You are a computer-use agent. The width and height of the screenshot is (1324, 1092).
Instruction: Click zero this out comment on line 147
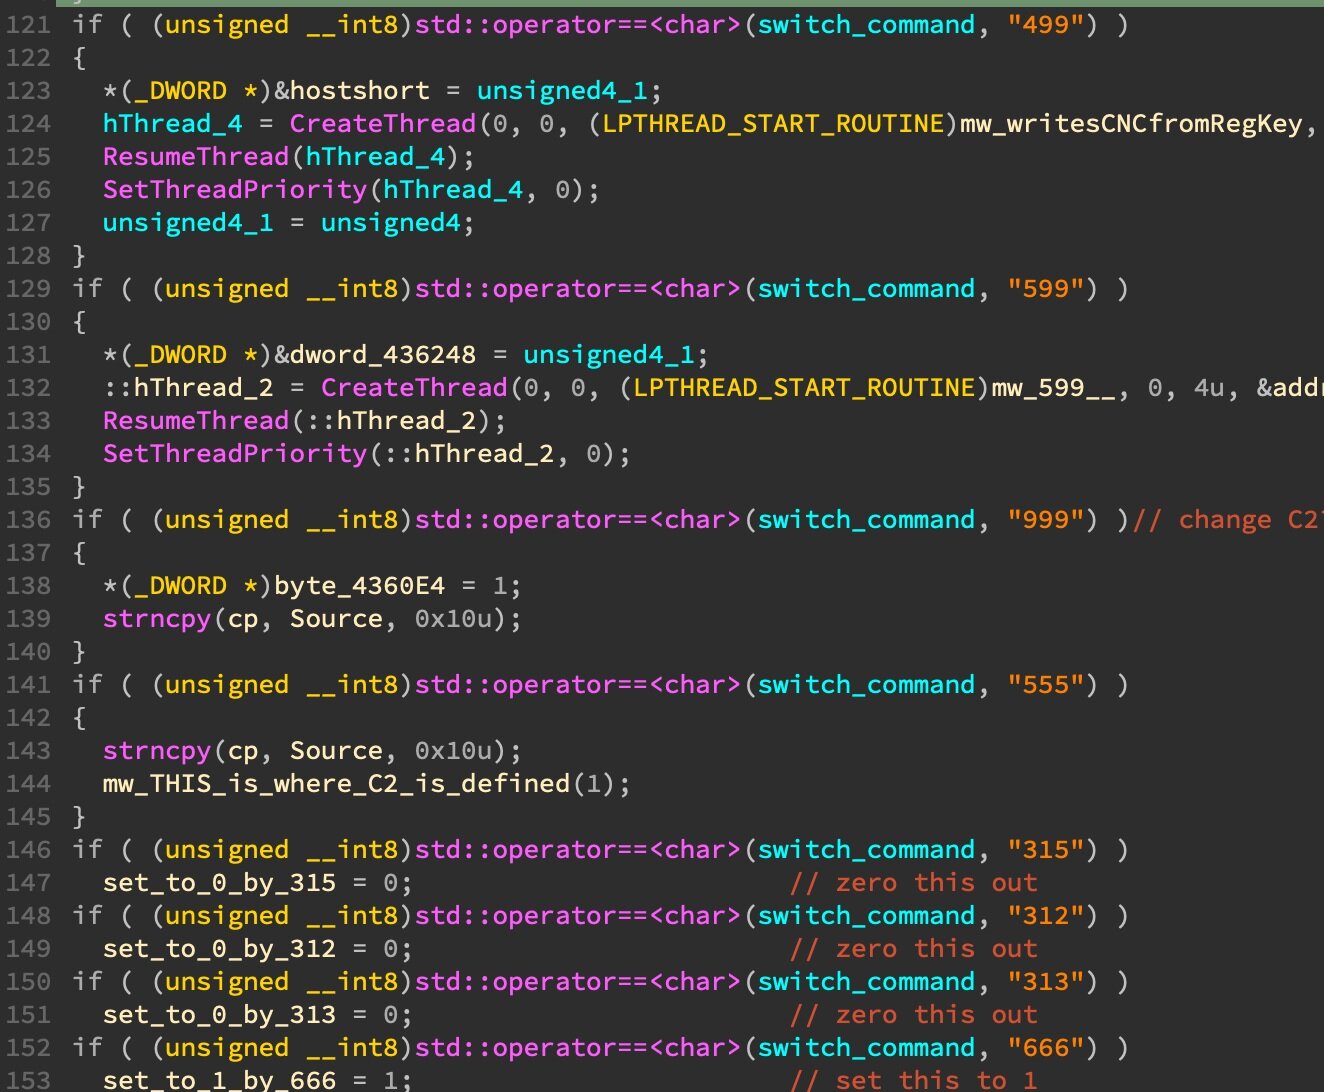click(x=913, y=883)
